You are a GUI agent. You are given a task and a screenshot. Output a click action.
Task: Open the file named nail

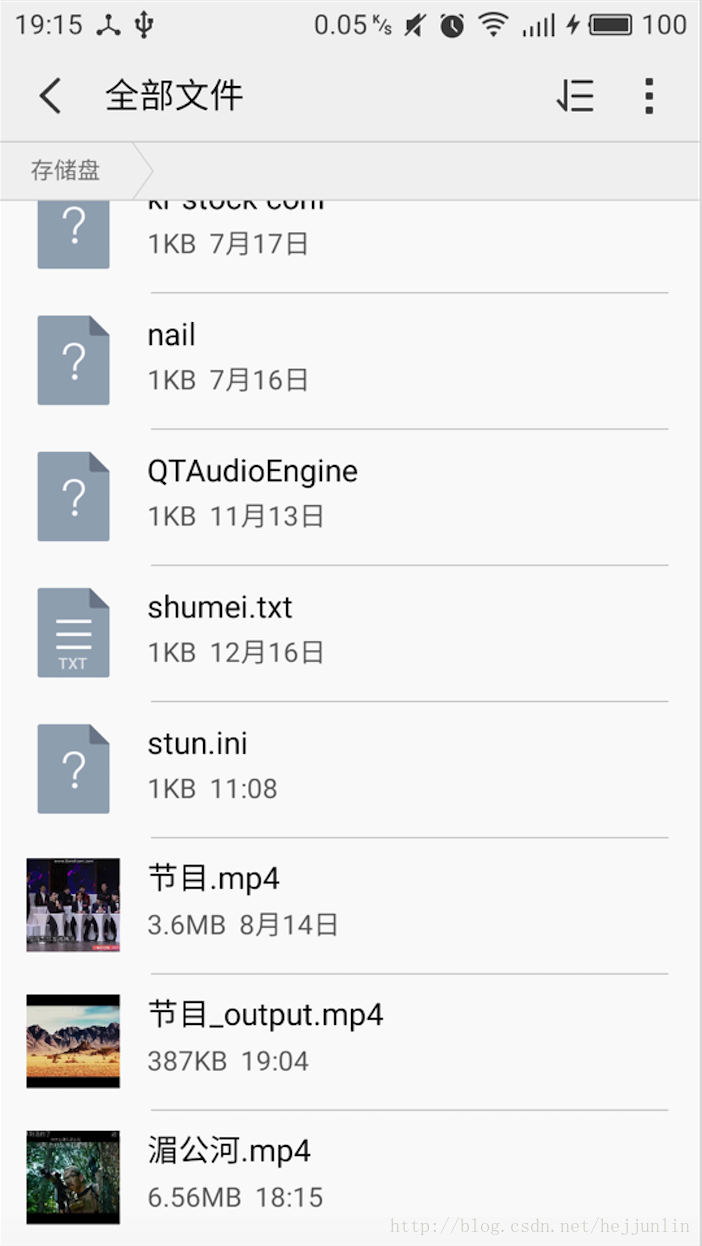[x=171, y=335]
